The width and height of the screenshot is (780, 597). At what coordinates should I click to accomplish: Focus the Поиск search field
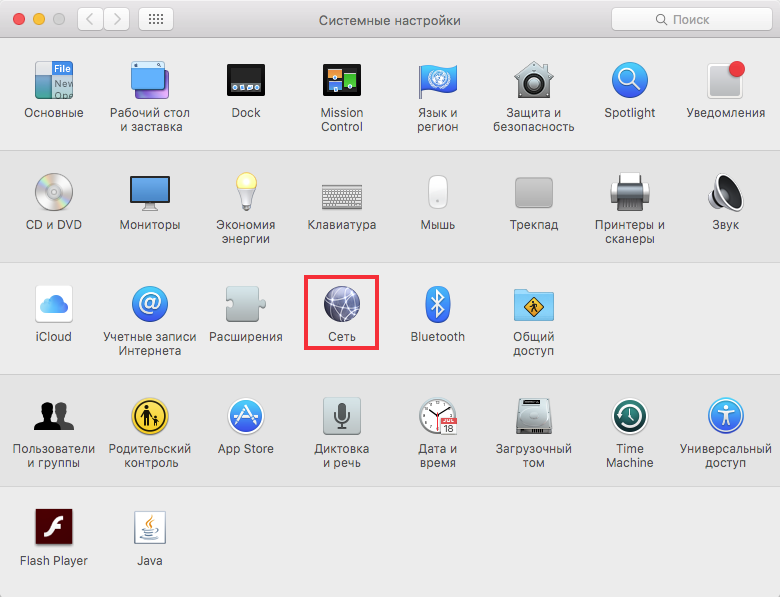pyautogui.click(x=691, y=19)
